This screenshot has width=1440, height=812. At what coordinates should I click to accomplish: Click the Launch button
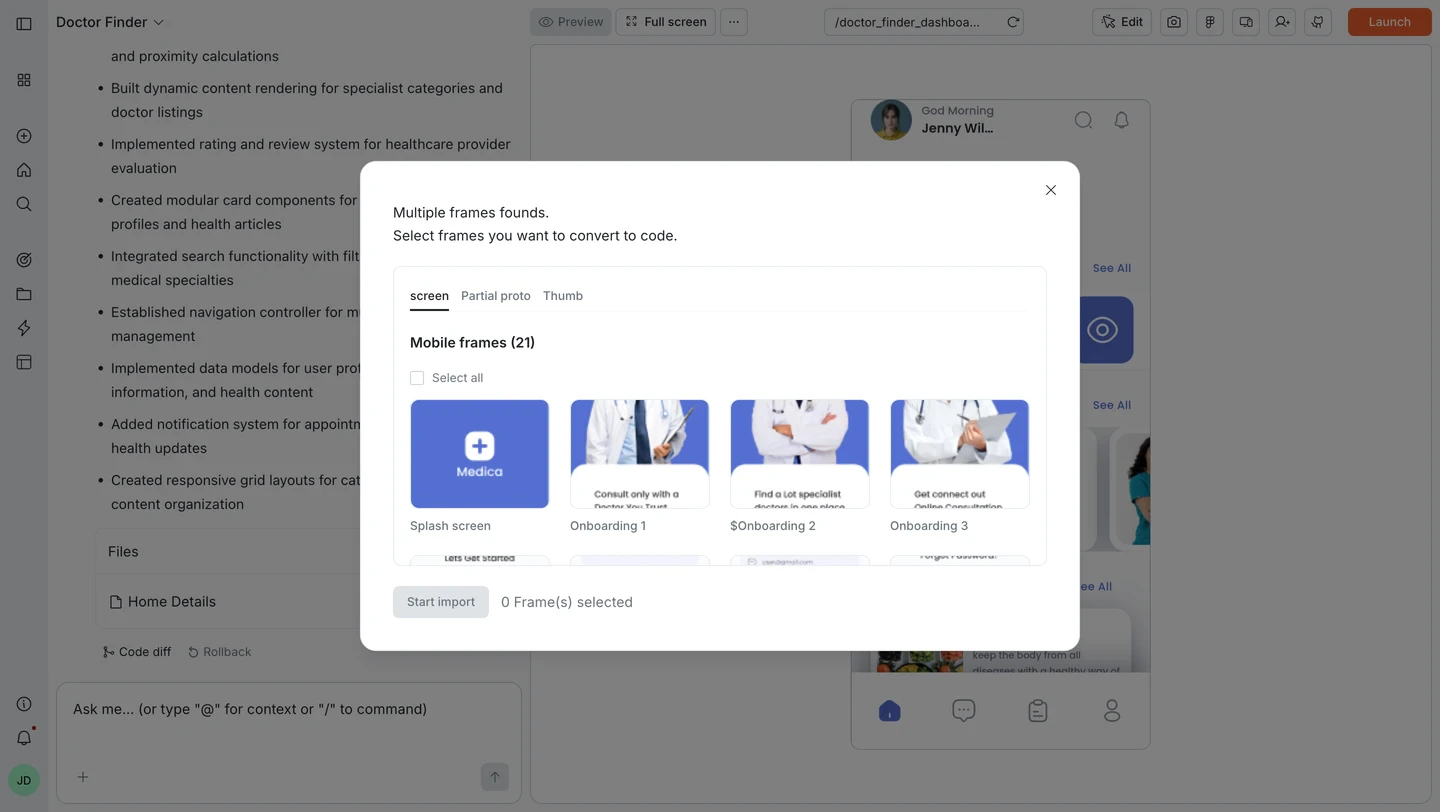[1389, 21]
